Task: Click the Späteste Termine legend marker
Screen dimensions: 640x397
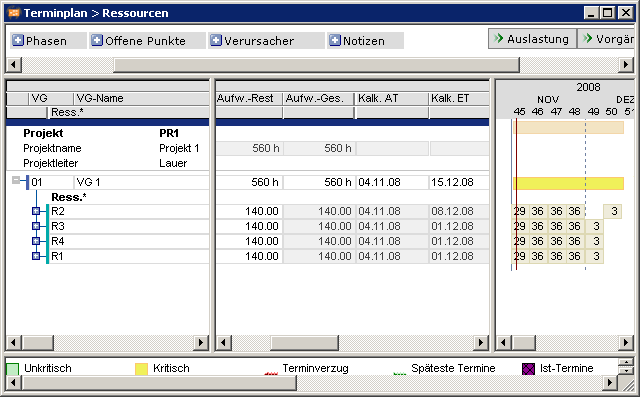Action: point(400,373)
